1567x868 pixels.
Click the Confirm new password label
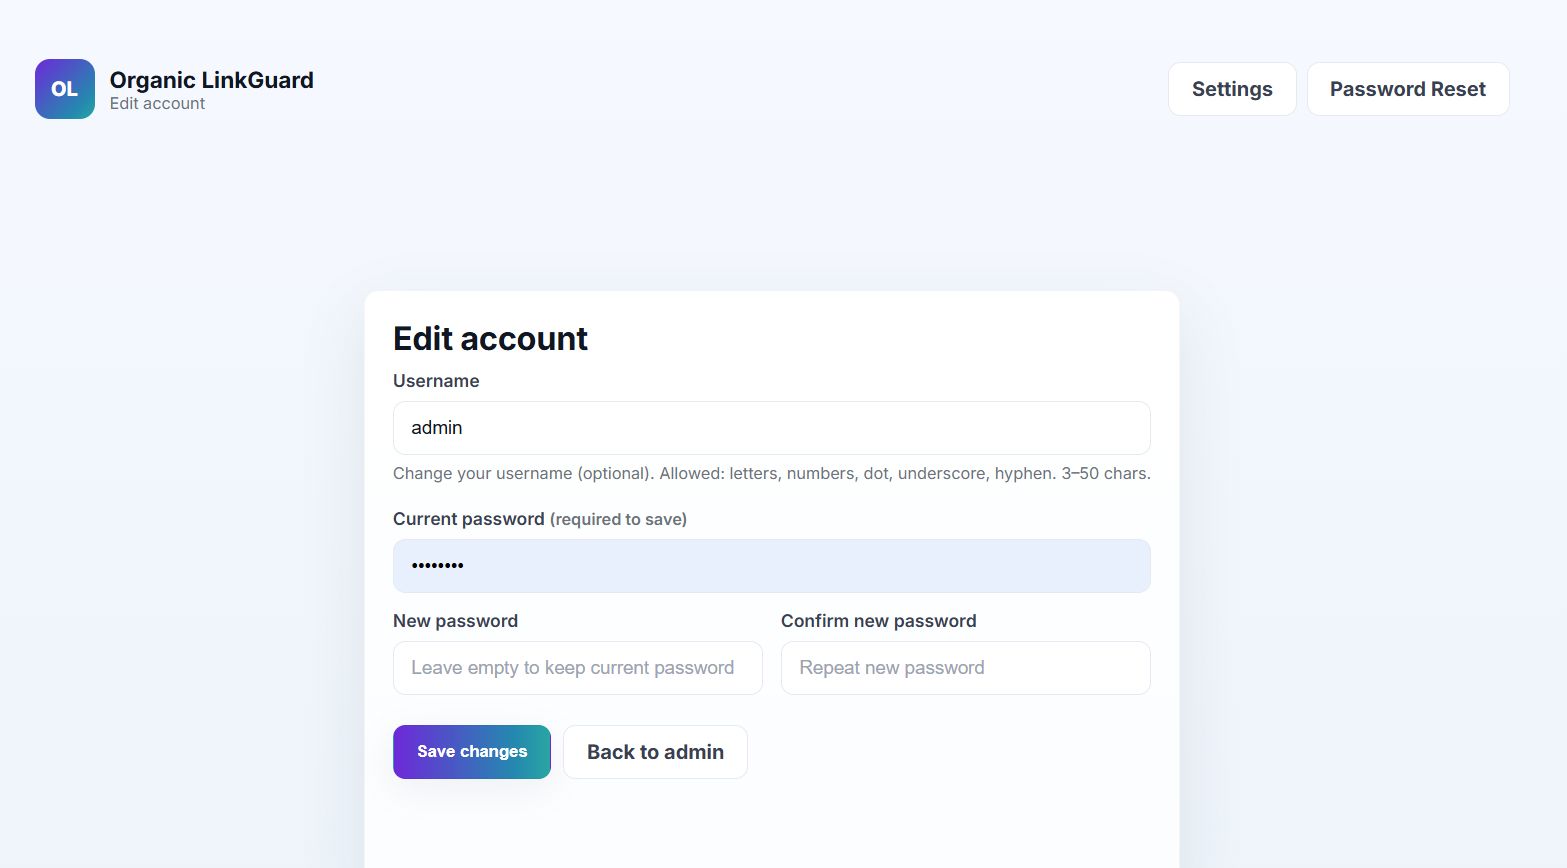point(878,621)
